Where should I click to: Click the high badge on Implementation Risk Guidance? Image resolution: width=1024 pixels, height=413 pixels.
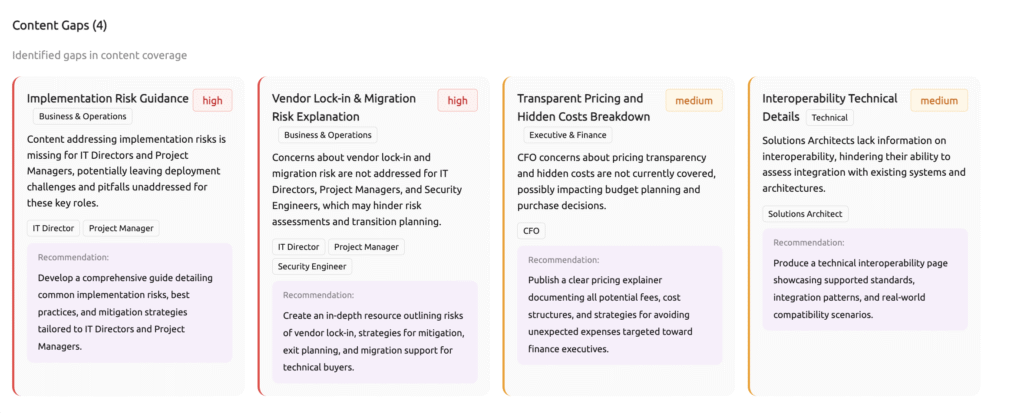(213, 100)
